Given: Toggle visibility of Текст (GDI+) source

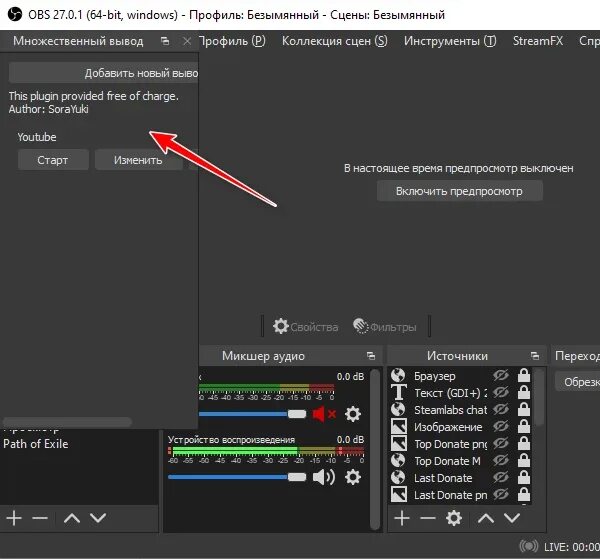Looking at the screenshot, I should (x=501, y=392).
